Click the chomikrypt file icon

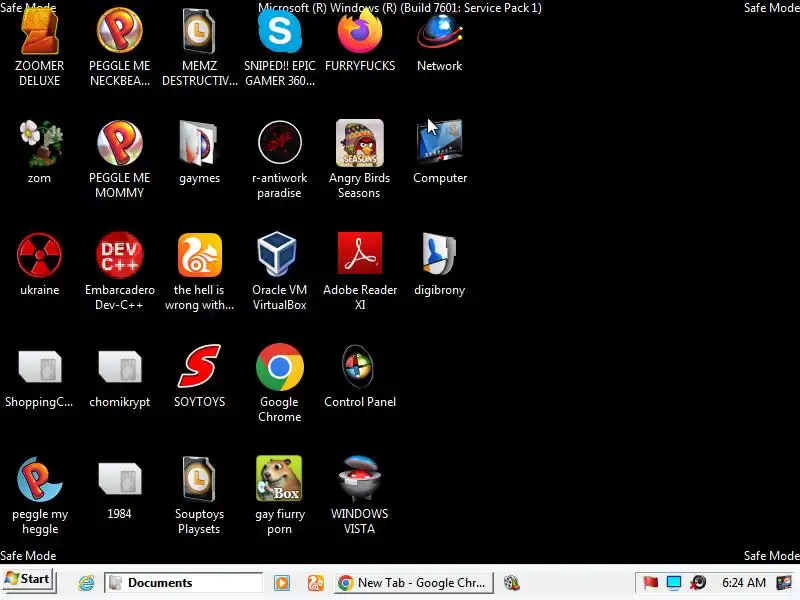click(x=120, y=366)
